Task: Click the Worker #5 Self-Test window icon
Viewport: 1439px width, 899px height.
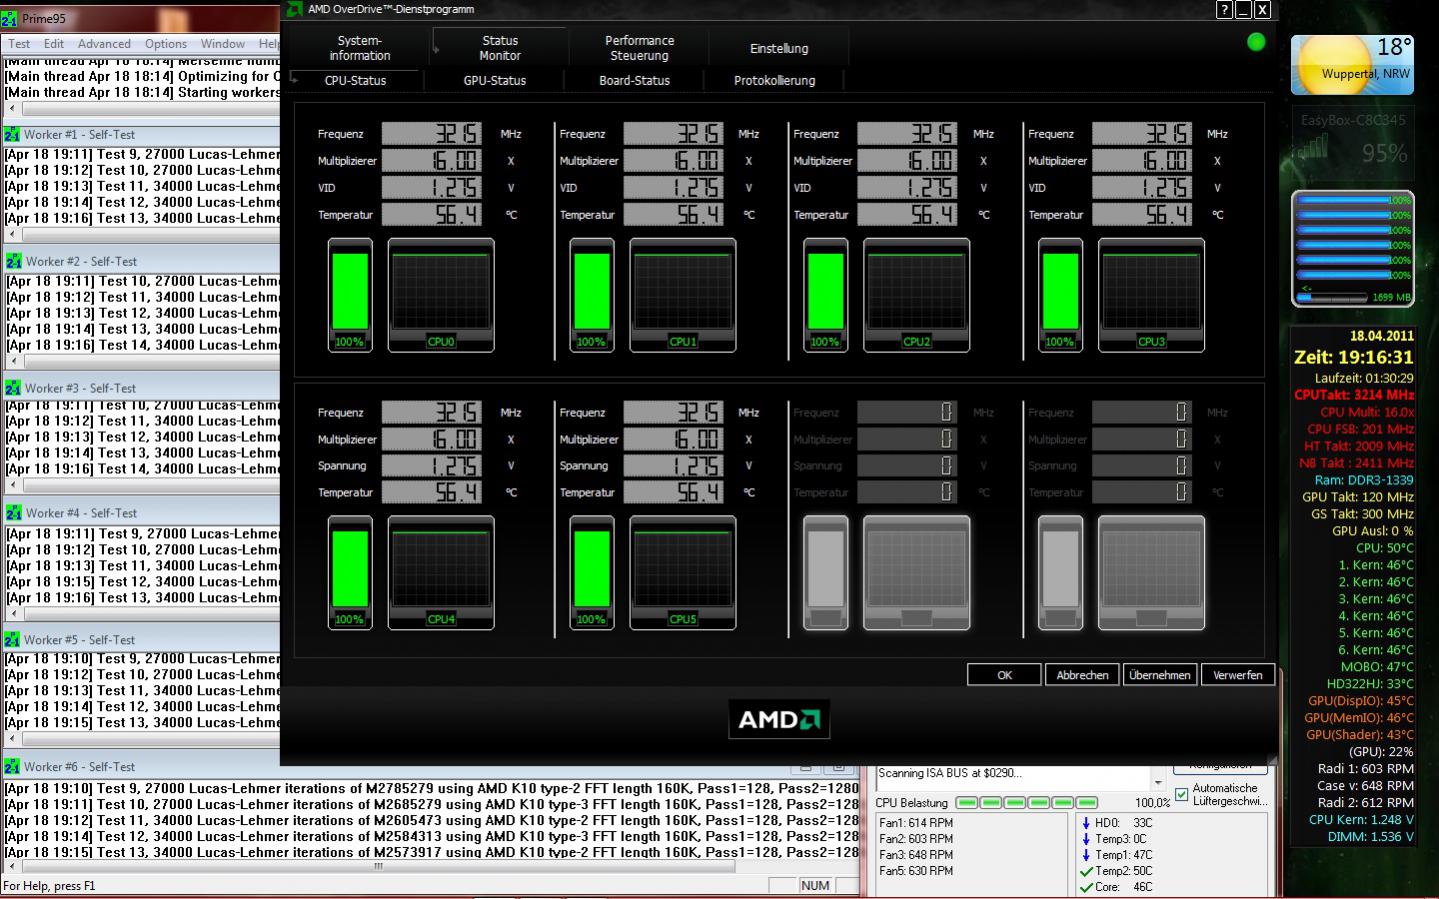Action: click(x=12, y=640)
